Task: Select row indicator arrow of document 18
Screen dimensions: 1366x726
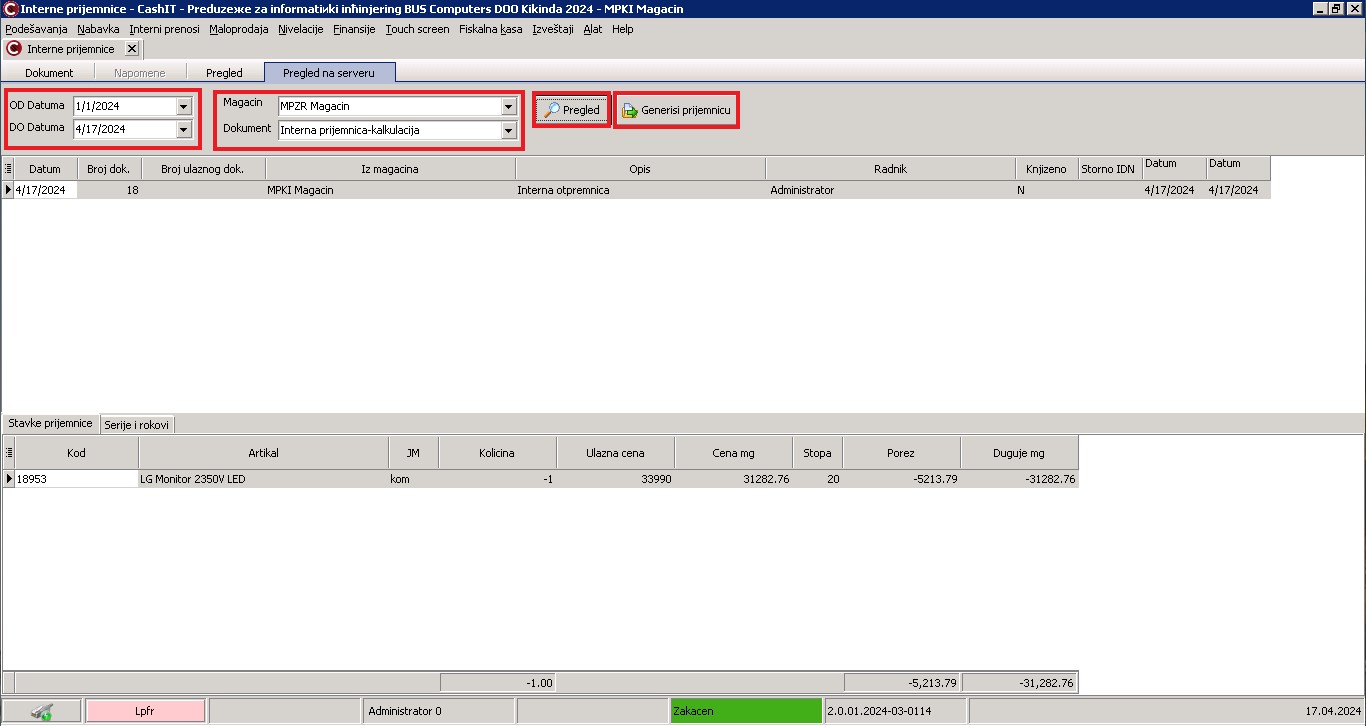Action: coord(8,190)
